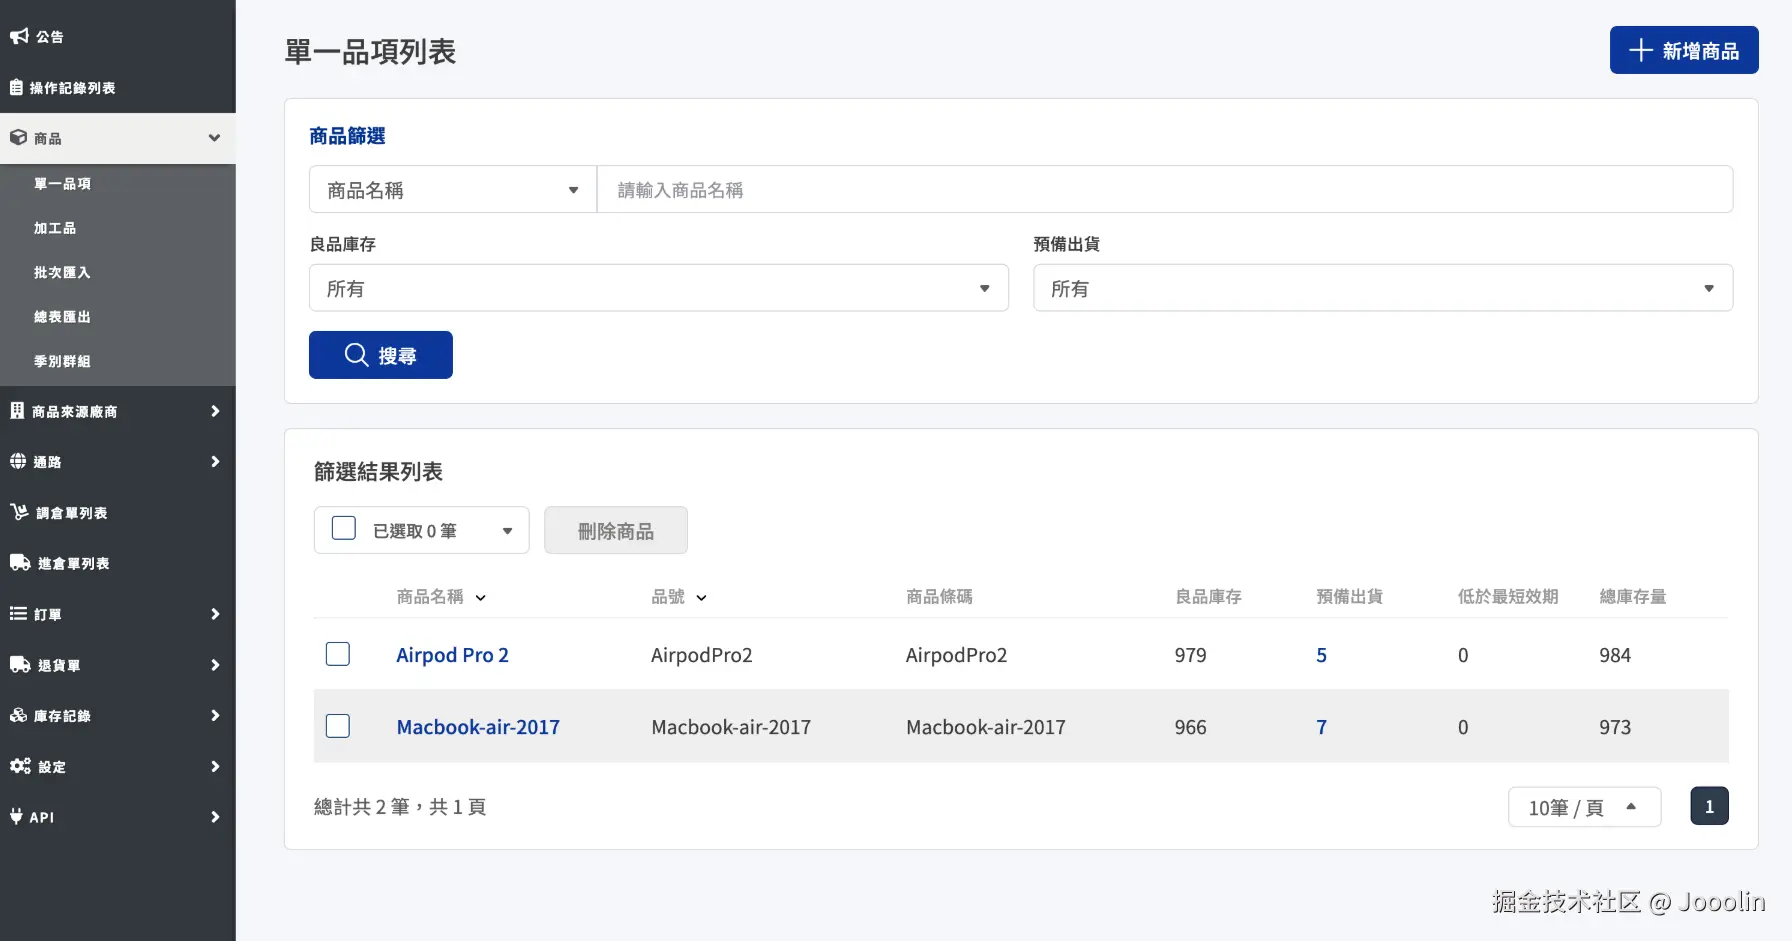
Task: Open the 預備出貨 filter dropdown
Action: coord(1382,289)
